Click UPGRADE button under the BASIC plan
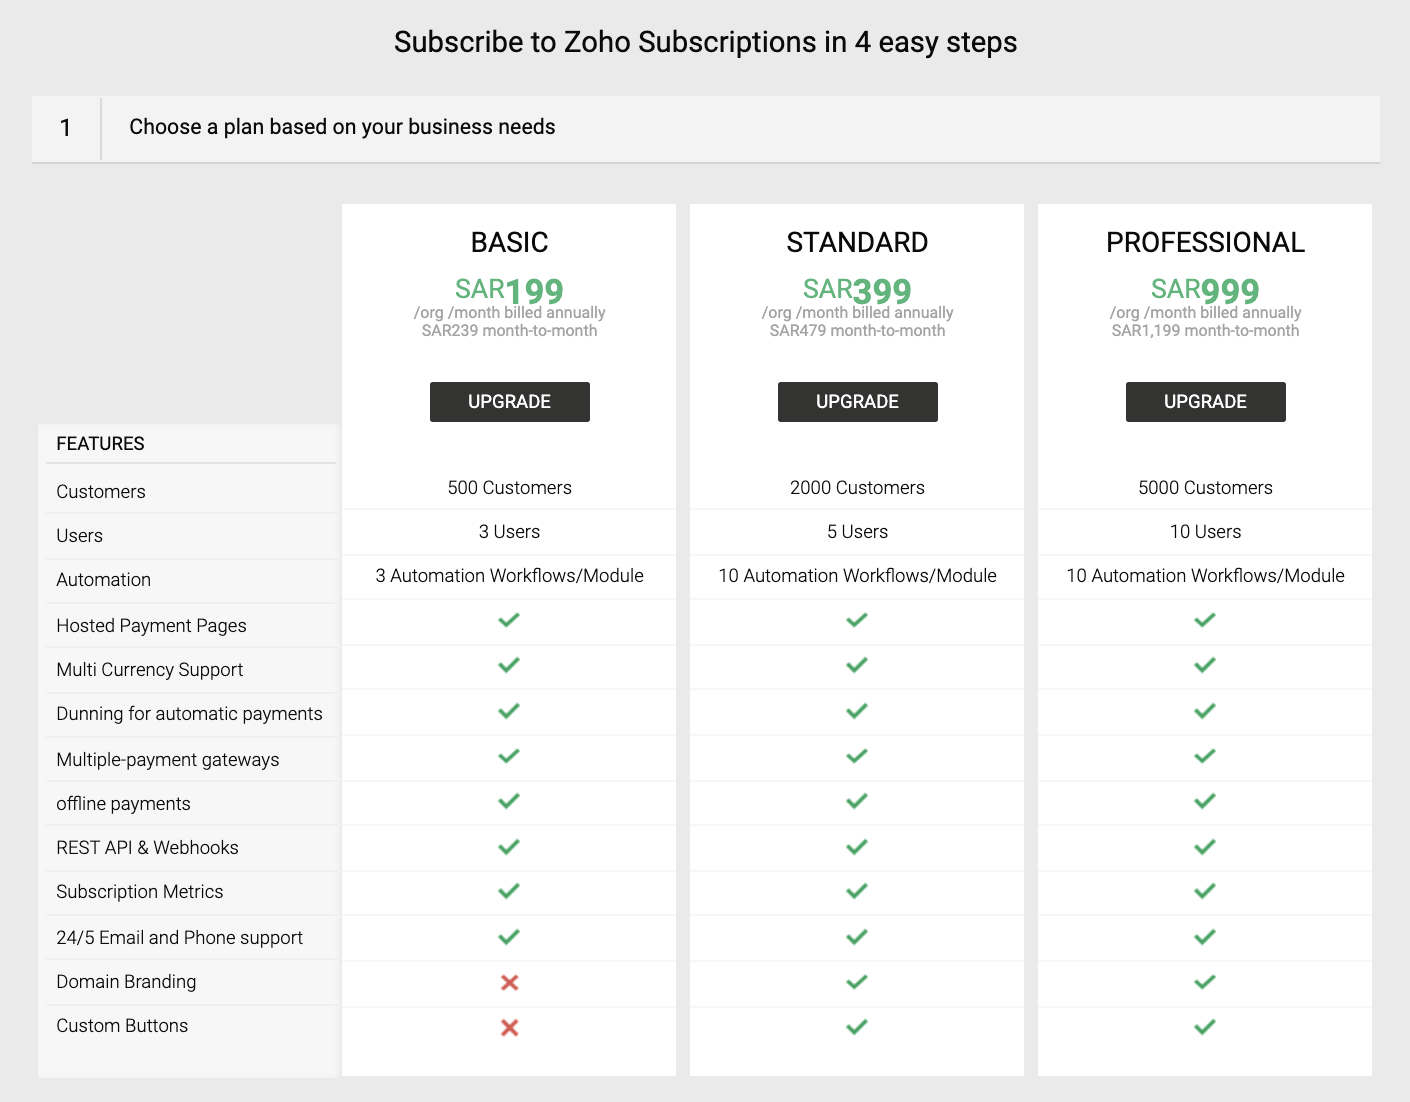This screenshot has width=1410, height=1102. coord(509,402)
